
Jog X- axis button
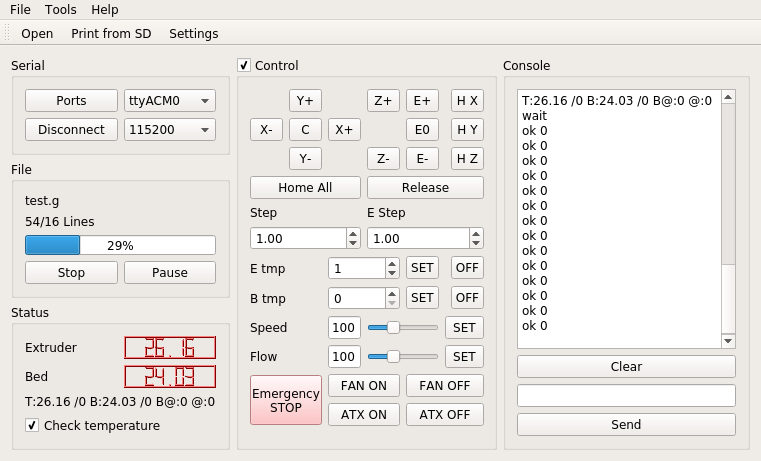pyautogui.click(x=266, y=130)
